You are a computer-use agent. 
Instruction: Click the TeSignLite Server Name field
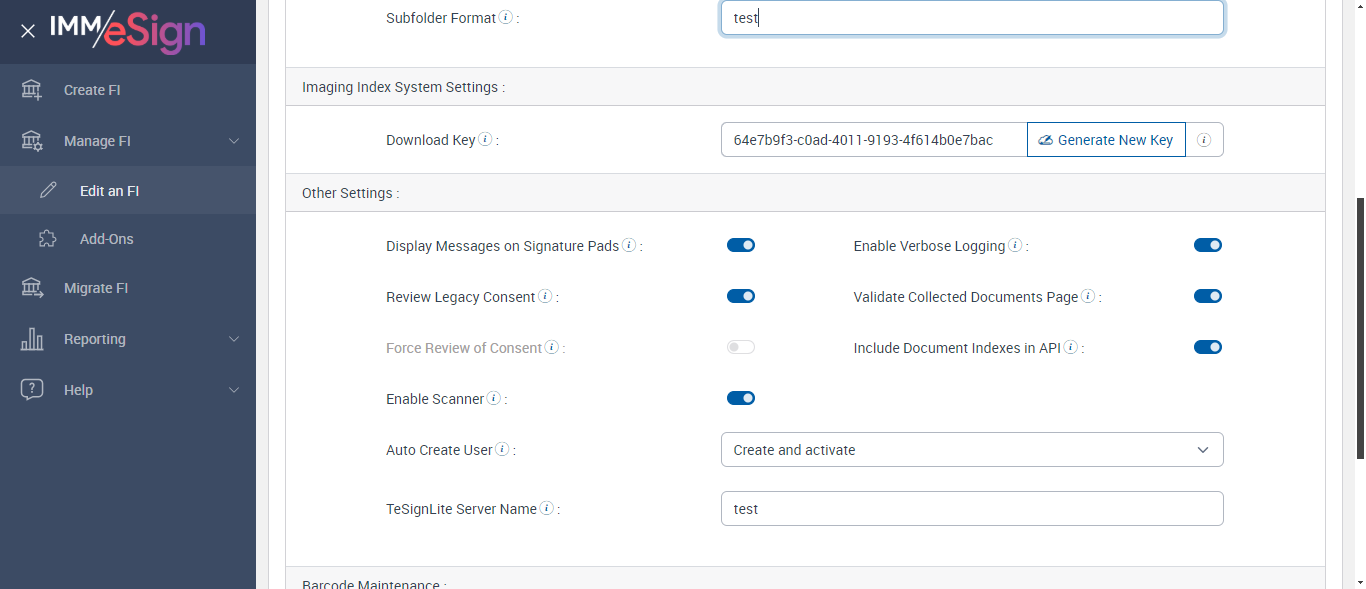pyautogui.click(x=972, y=509)
